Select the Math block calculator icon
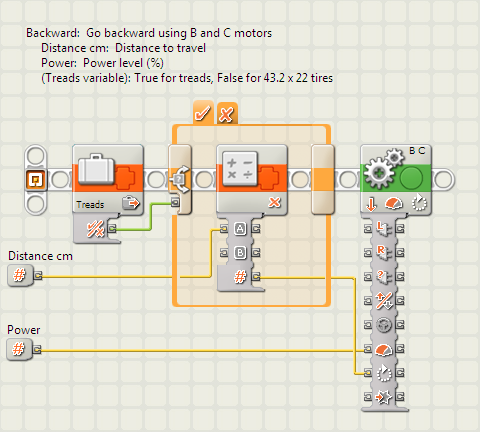 (x=240, y=169)
